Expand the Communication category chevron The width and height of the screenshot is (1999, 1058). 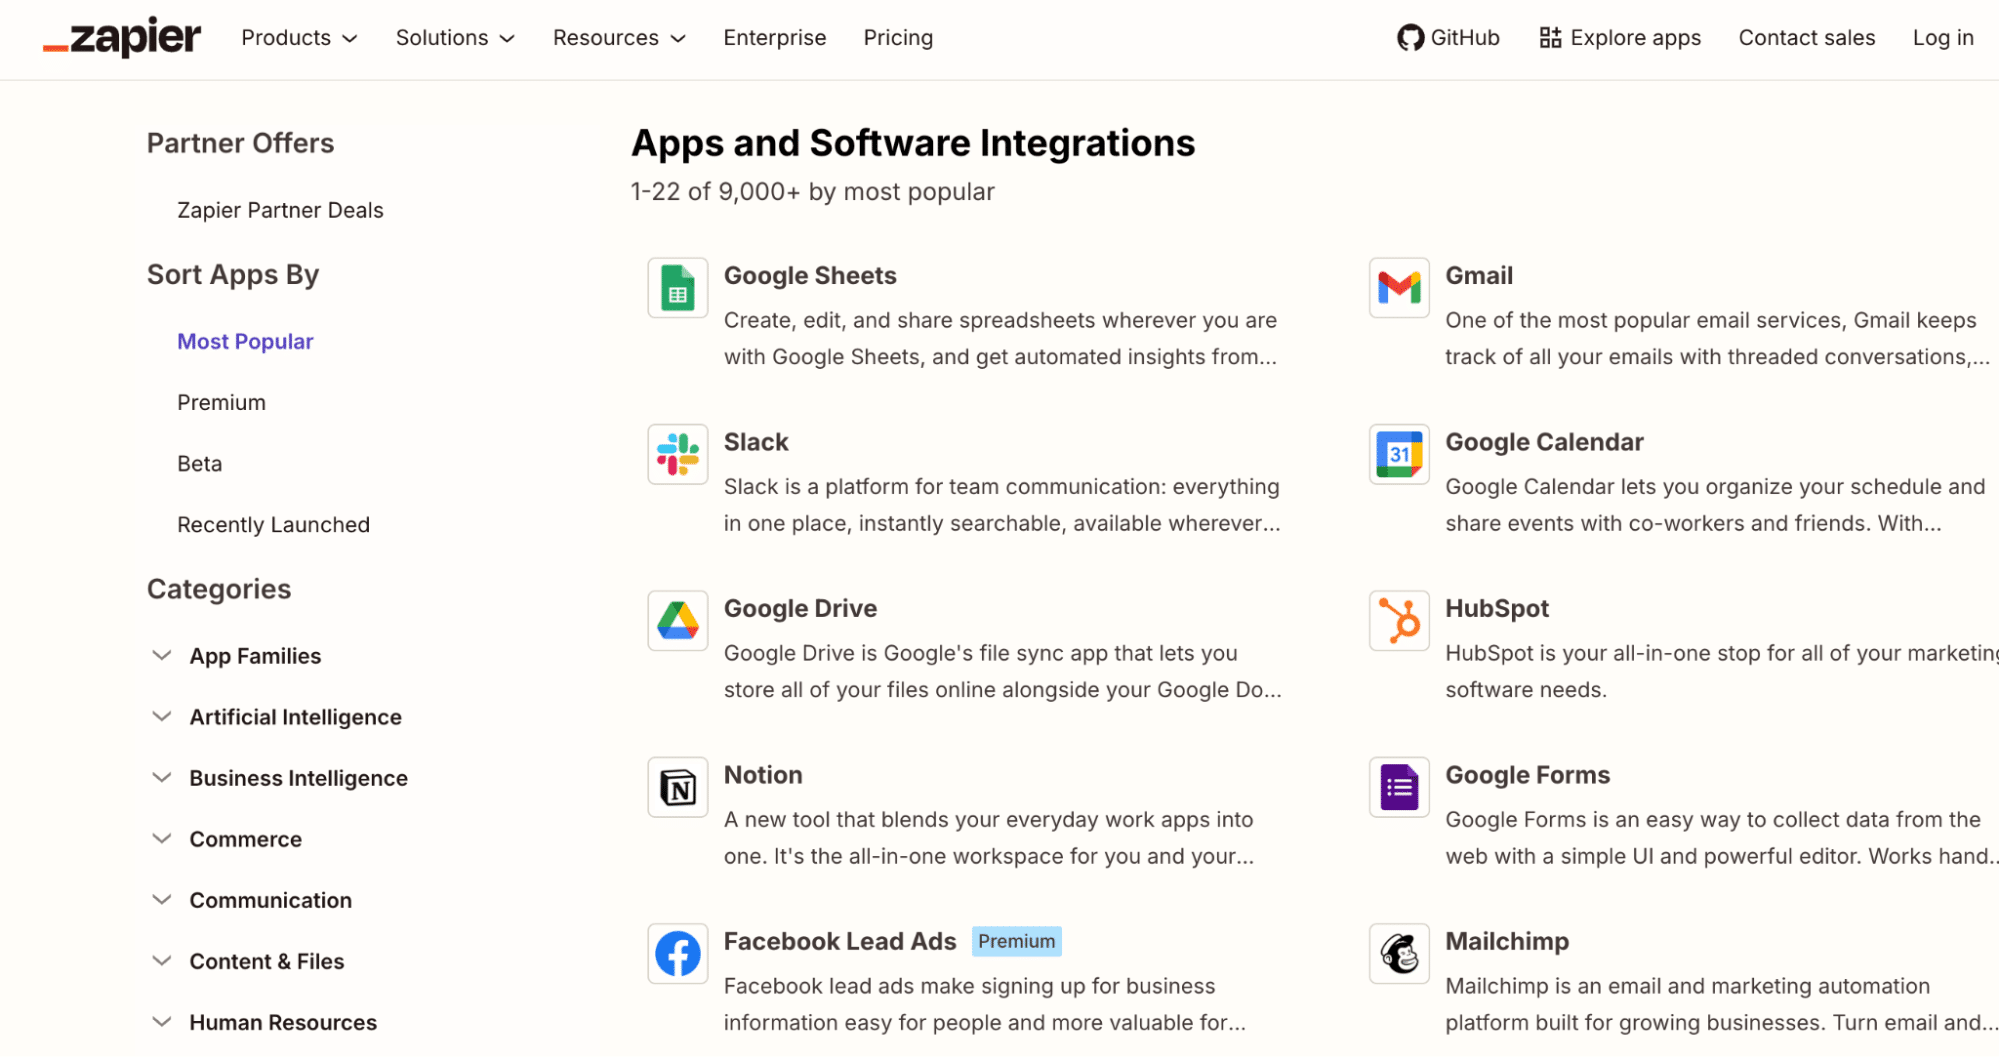tap(161, 900)
